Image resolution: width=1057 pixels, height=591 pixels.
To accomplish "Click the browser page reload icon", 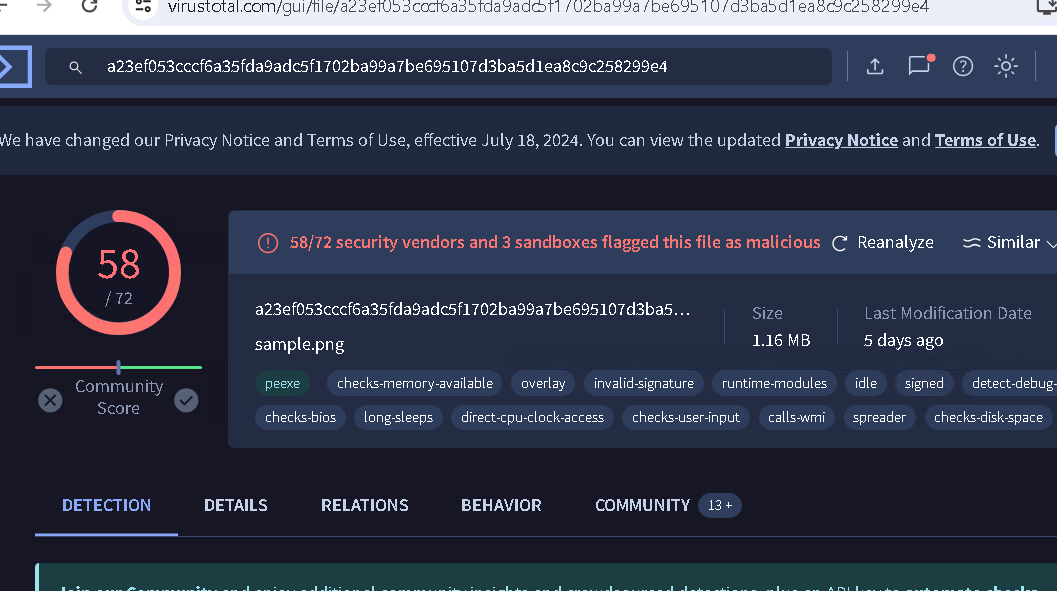I will coord(89,8).
